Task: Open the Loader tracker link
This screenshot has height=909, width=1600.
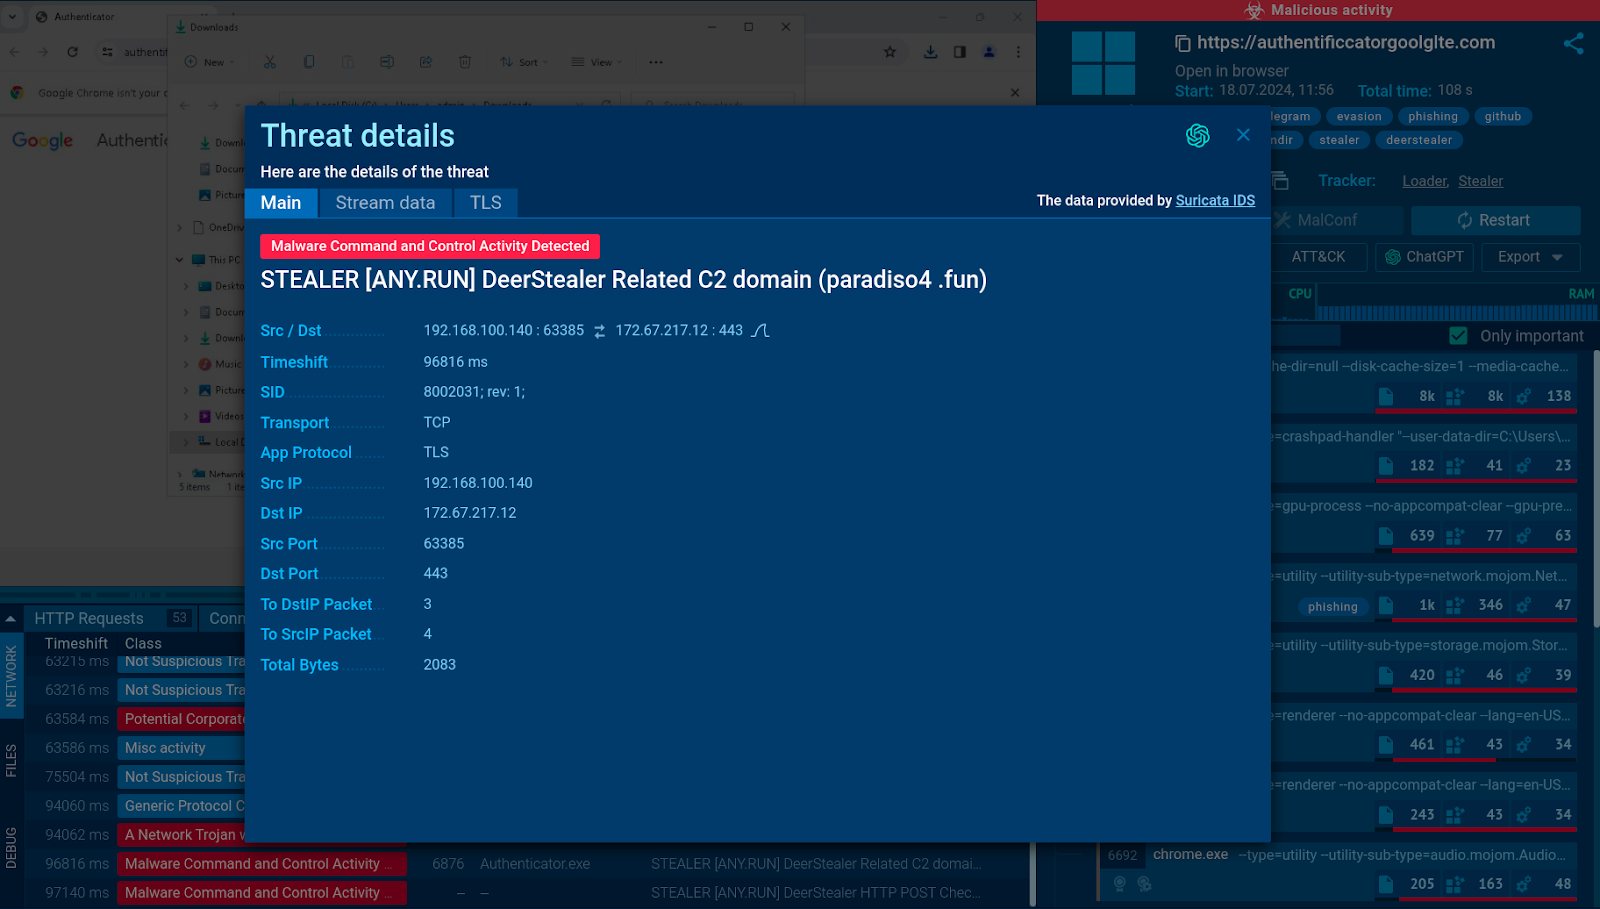Action: tap(1425, 181)
